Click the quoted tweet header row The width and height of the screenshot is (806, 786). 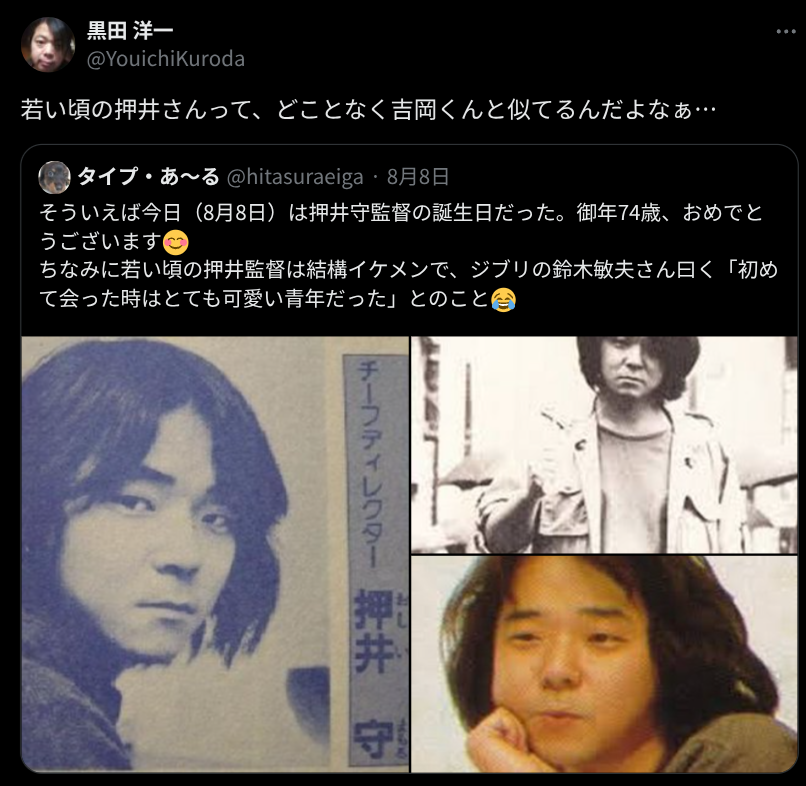pos(244,177)
